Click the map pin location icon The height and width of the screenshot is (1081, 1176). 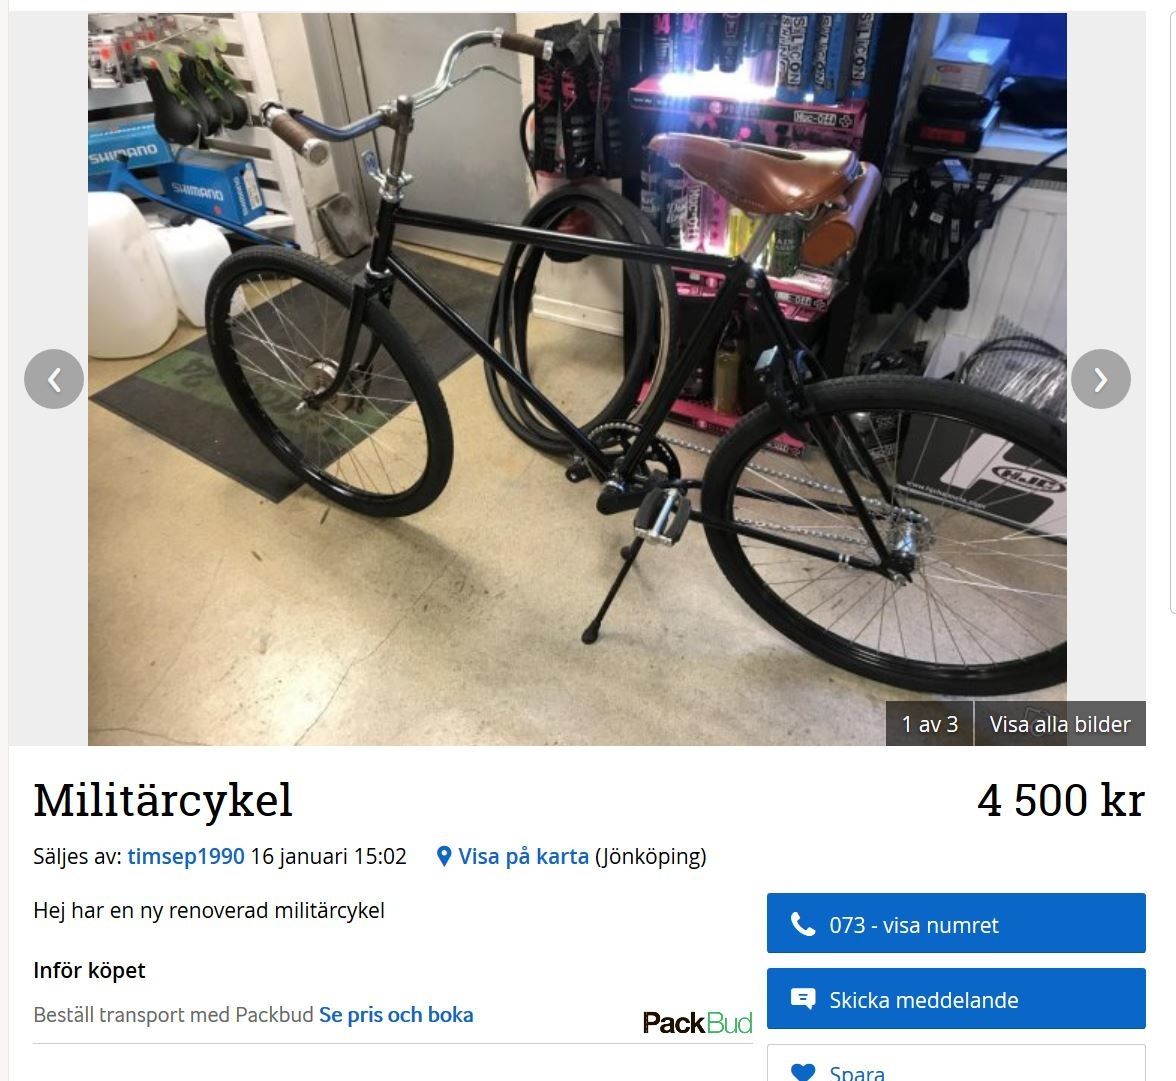(x=444, y=856)
